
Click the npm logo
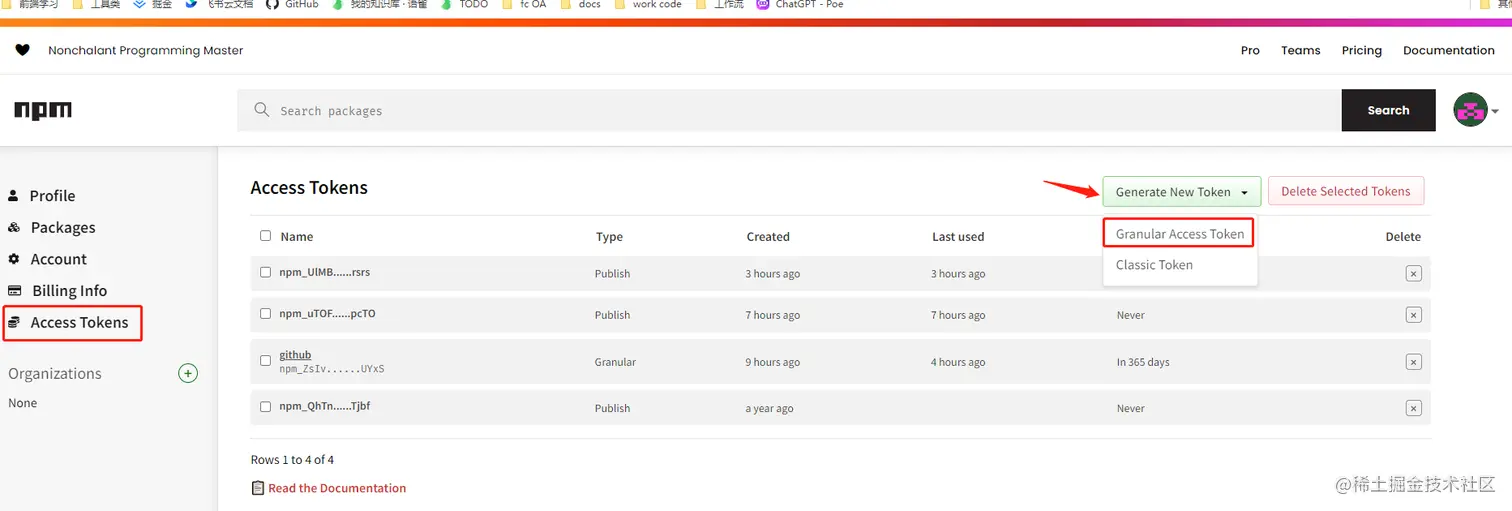43,110
